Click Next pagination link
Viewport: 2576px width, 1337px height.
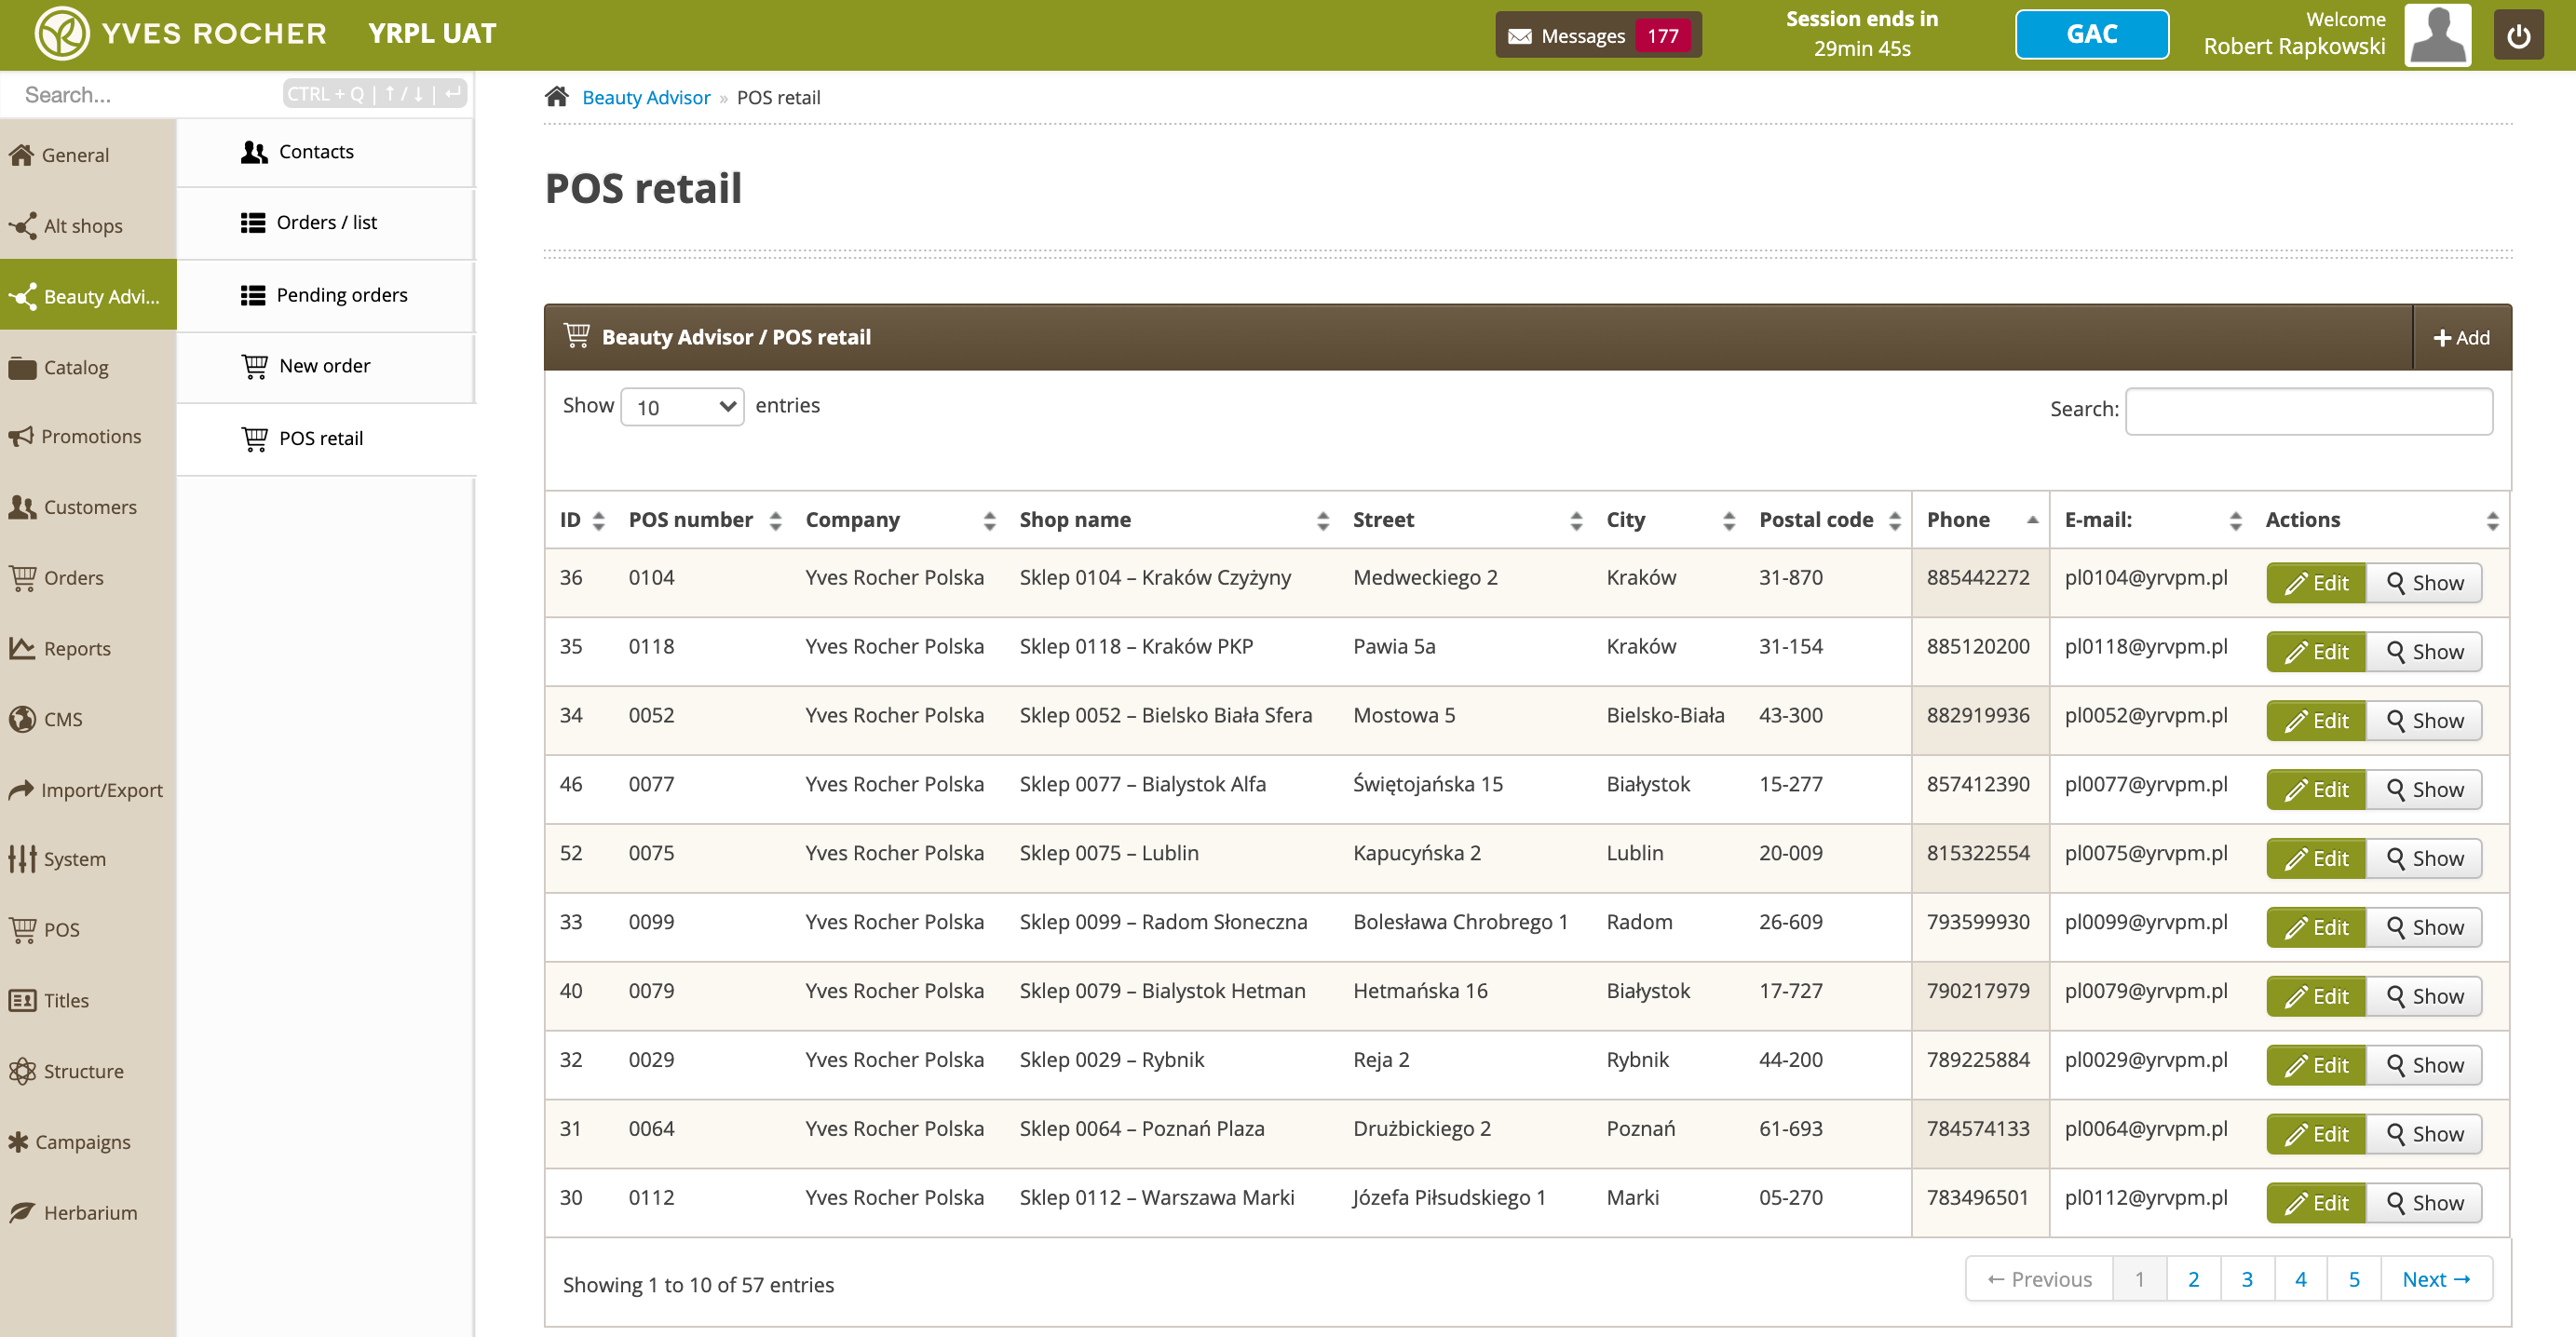pos(2437,1280)
